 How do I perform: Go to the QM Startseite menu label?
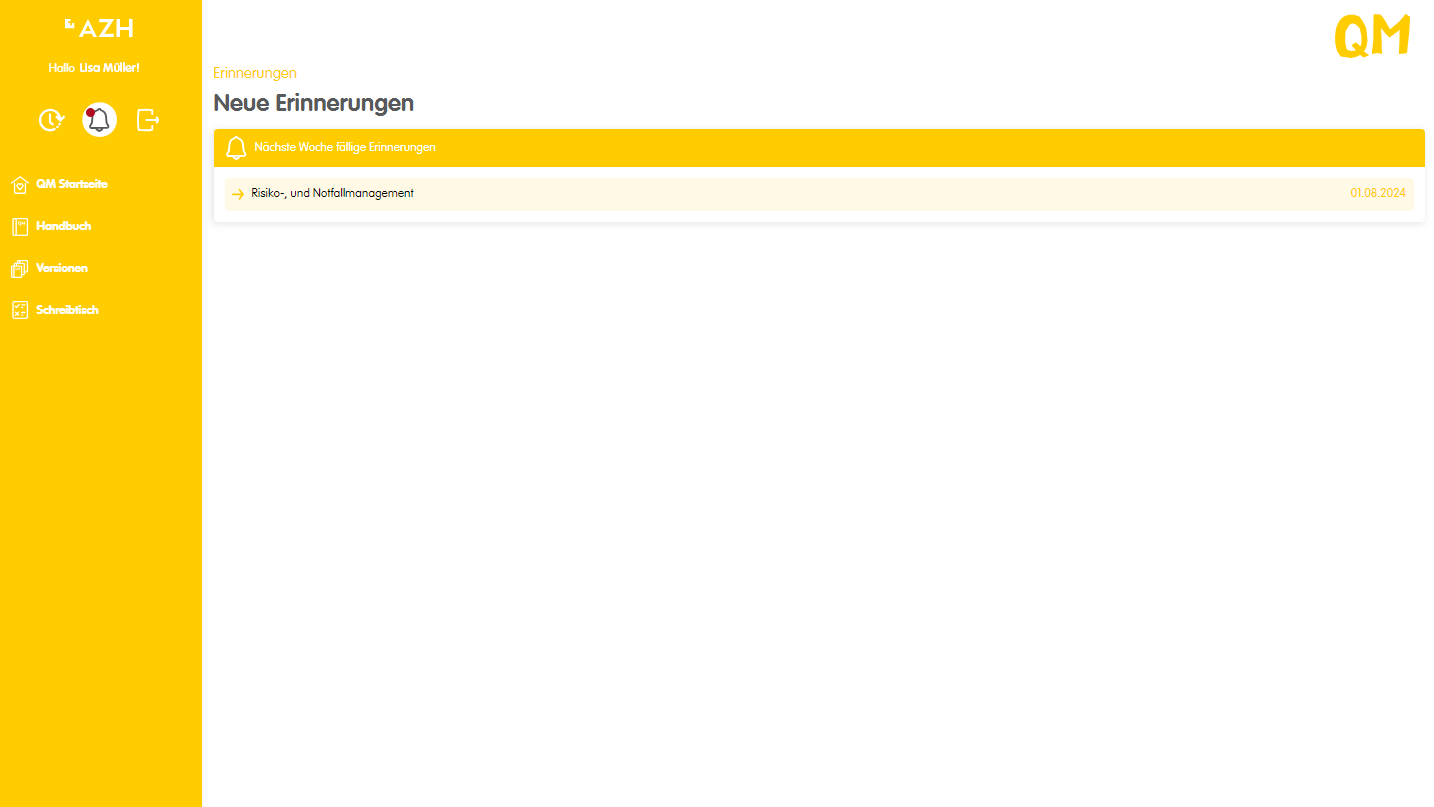(72, 184)
